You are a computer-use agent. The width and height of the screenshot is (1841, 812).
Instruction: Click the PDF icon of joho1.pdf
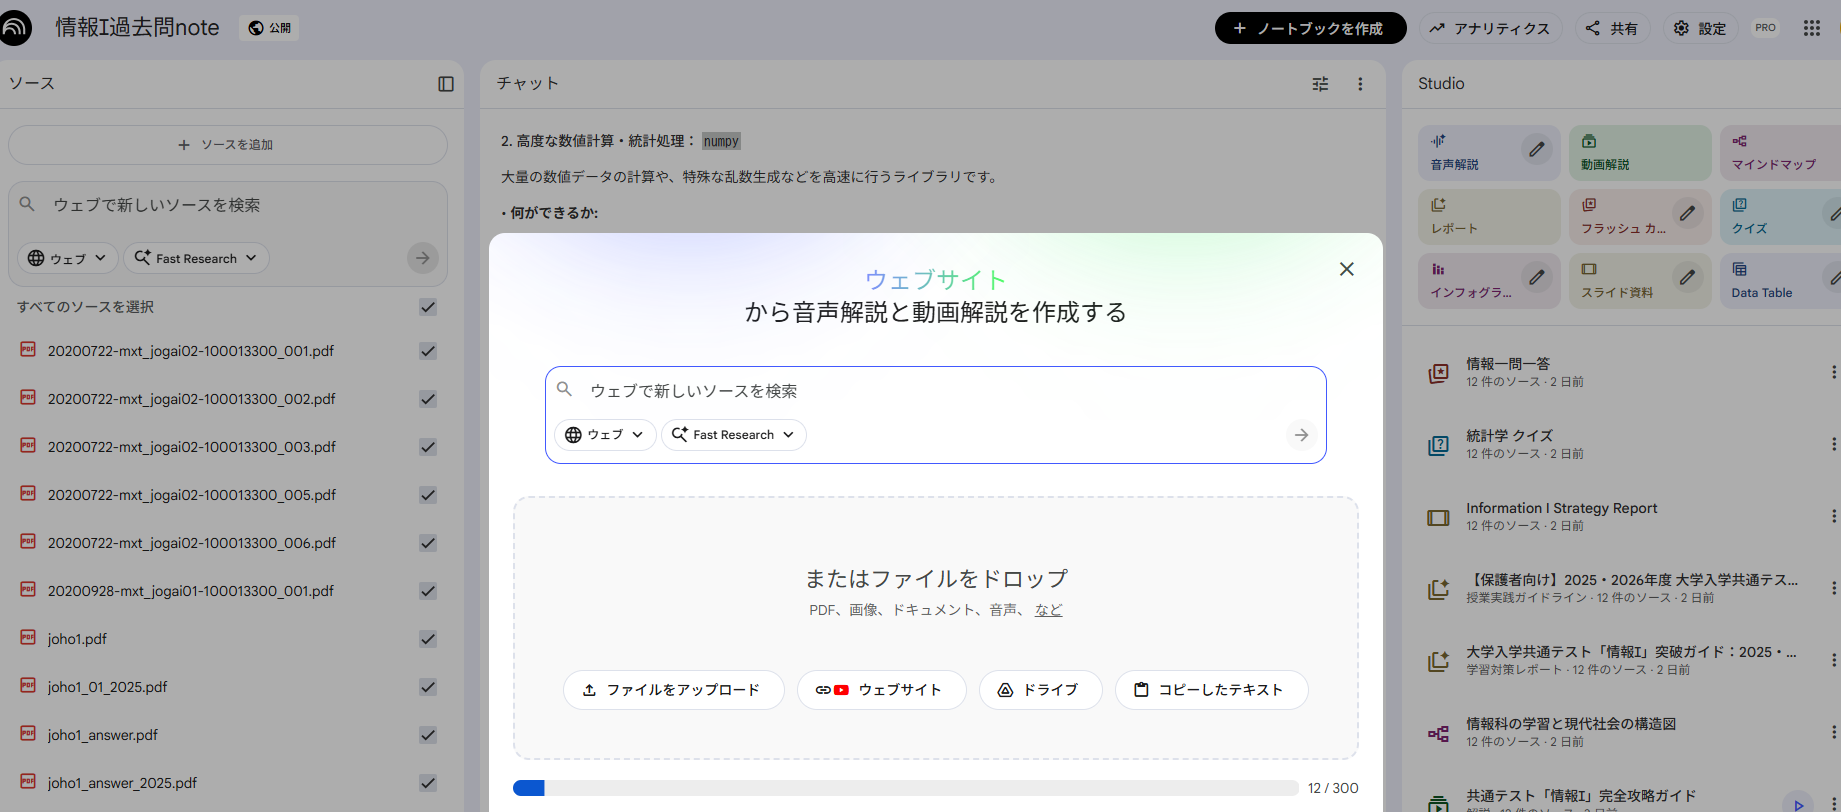28,638
